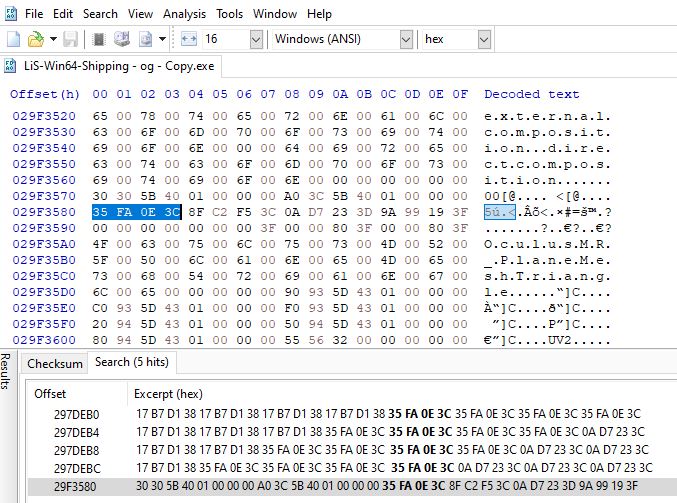Screen dimensions: 677x503
Task: Click the Open file folder icon
Action: [x=36, y=39]
